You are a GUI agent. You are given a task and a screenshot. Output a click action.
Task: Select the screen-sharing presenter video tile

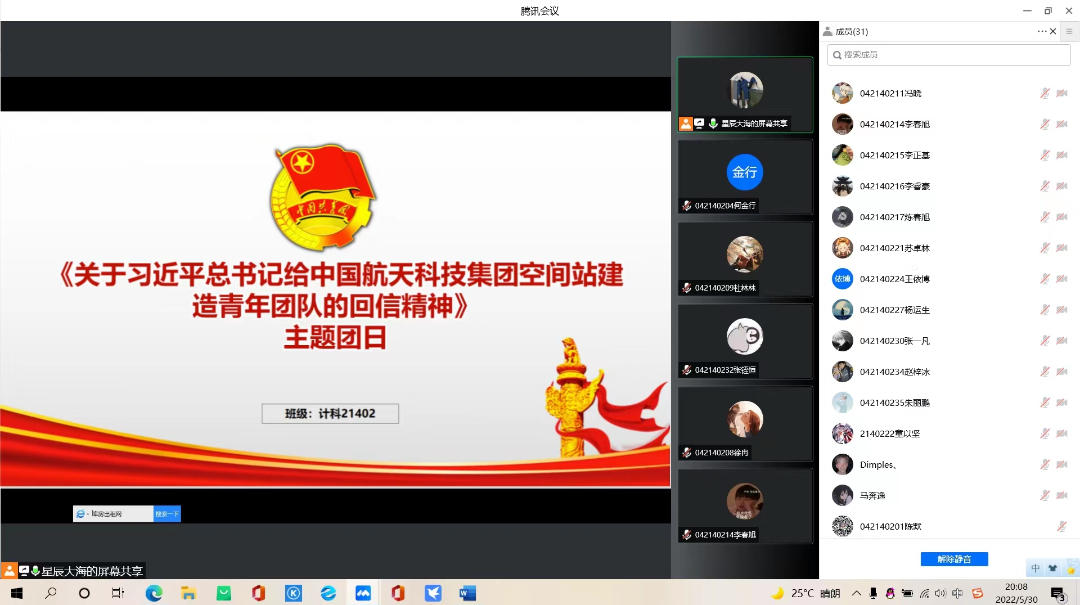pyautogui.click(x=745, y=94)
